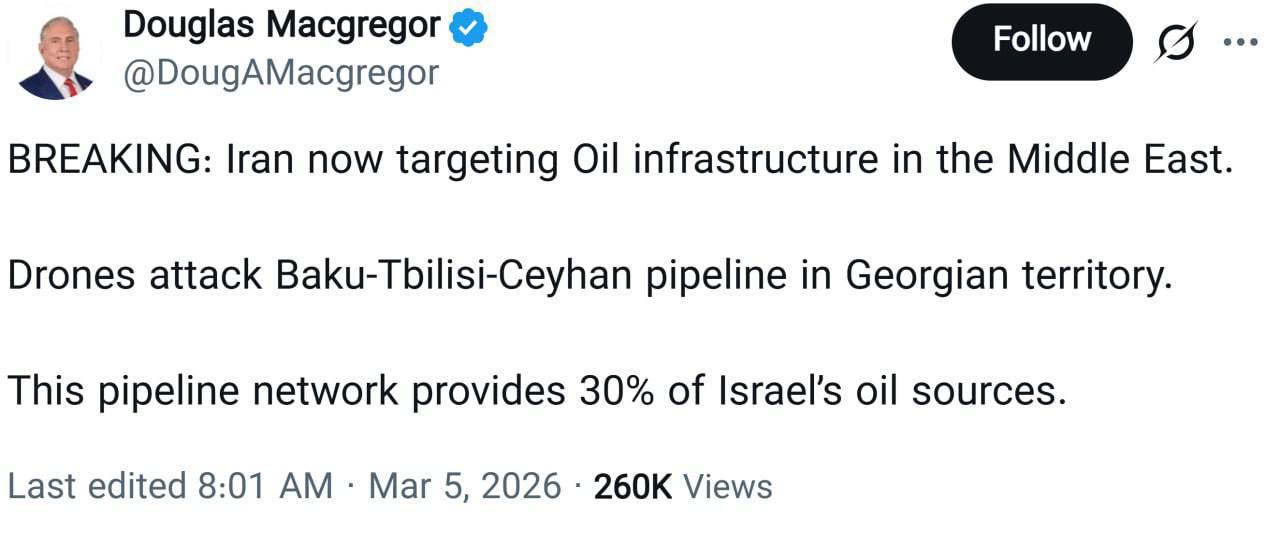Click the Douglas Macgregor display name

click(x=281, y=25)
